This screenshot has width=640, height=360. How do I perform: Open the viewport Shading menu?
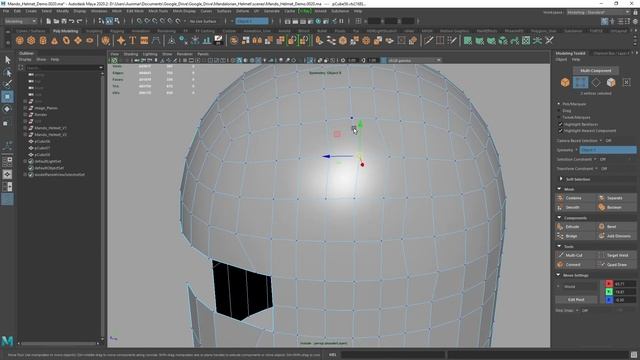[x=131, y=54]
